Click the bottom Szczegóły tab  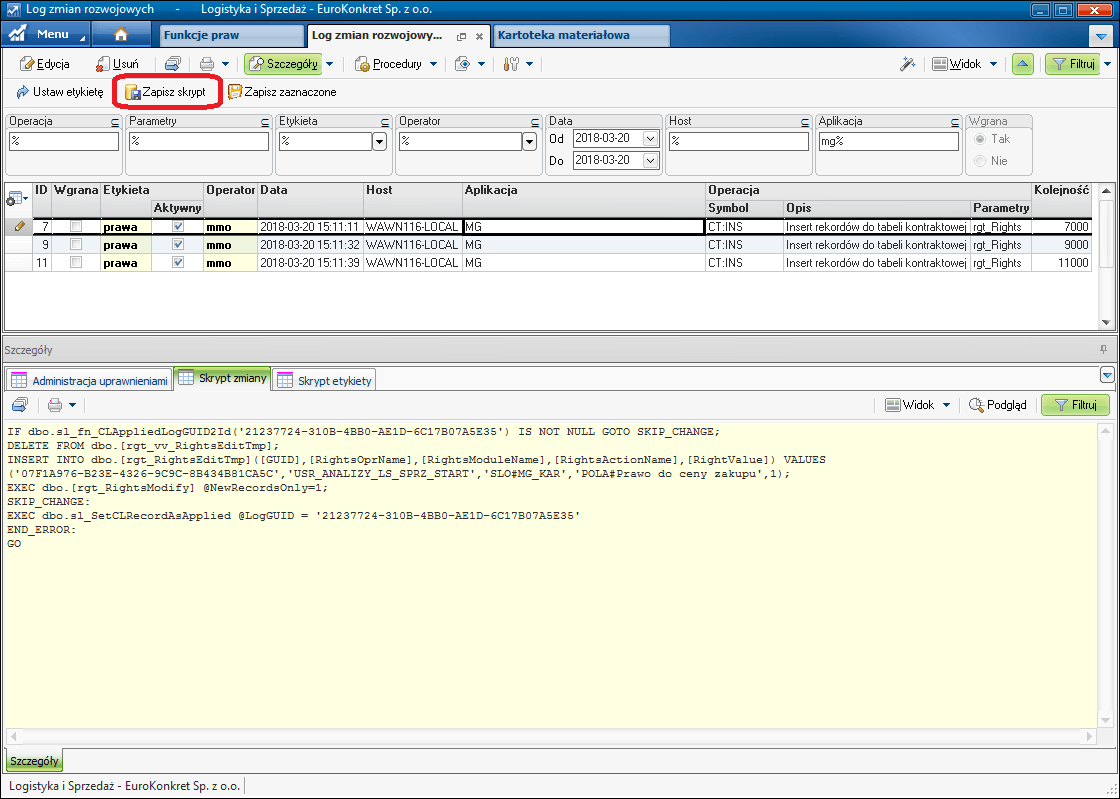tap(34, 761)
